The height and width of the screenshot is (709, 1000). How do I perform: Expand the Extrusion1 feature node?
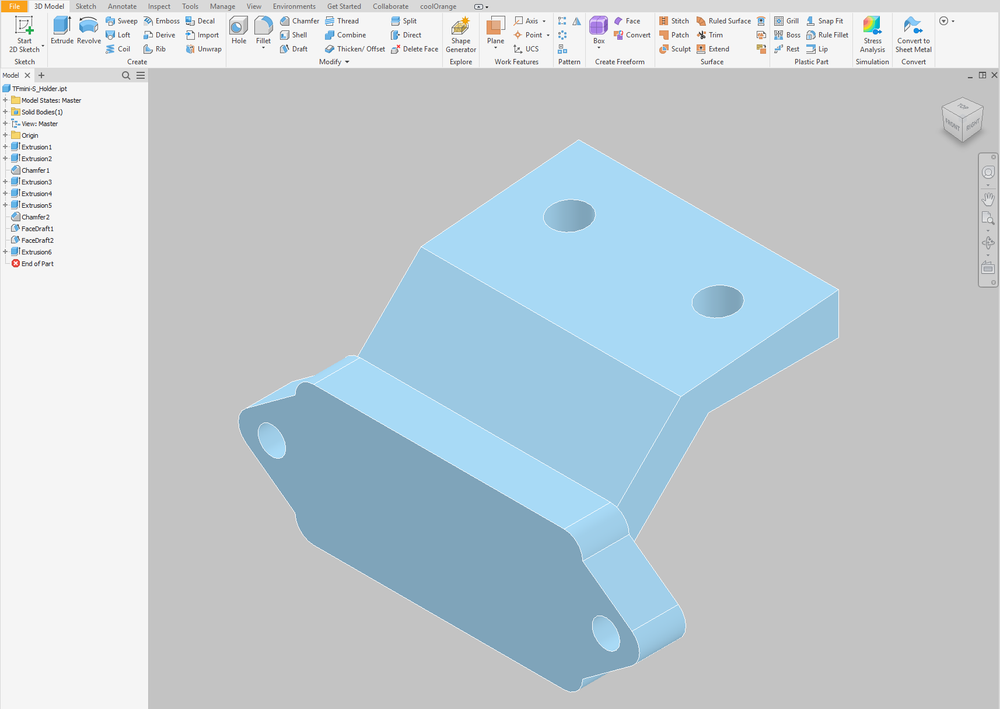coord(5,147)
